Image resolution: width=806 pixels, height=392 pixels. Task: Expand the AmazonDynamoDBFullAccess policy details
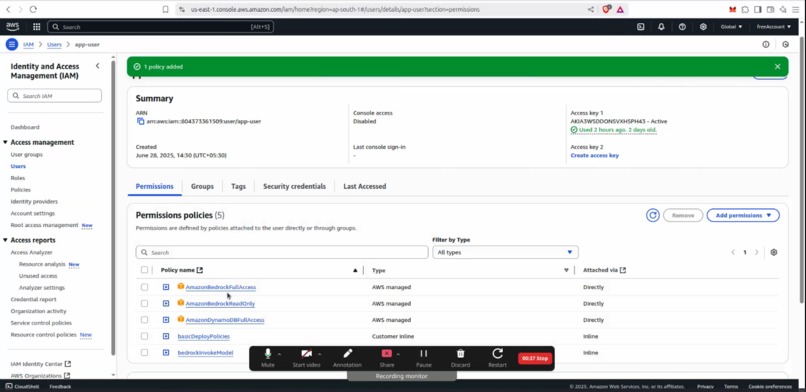(x=166, y=320)
